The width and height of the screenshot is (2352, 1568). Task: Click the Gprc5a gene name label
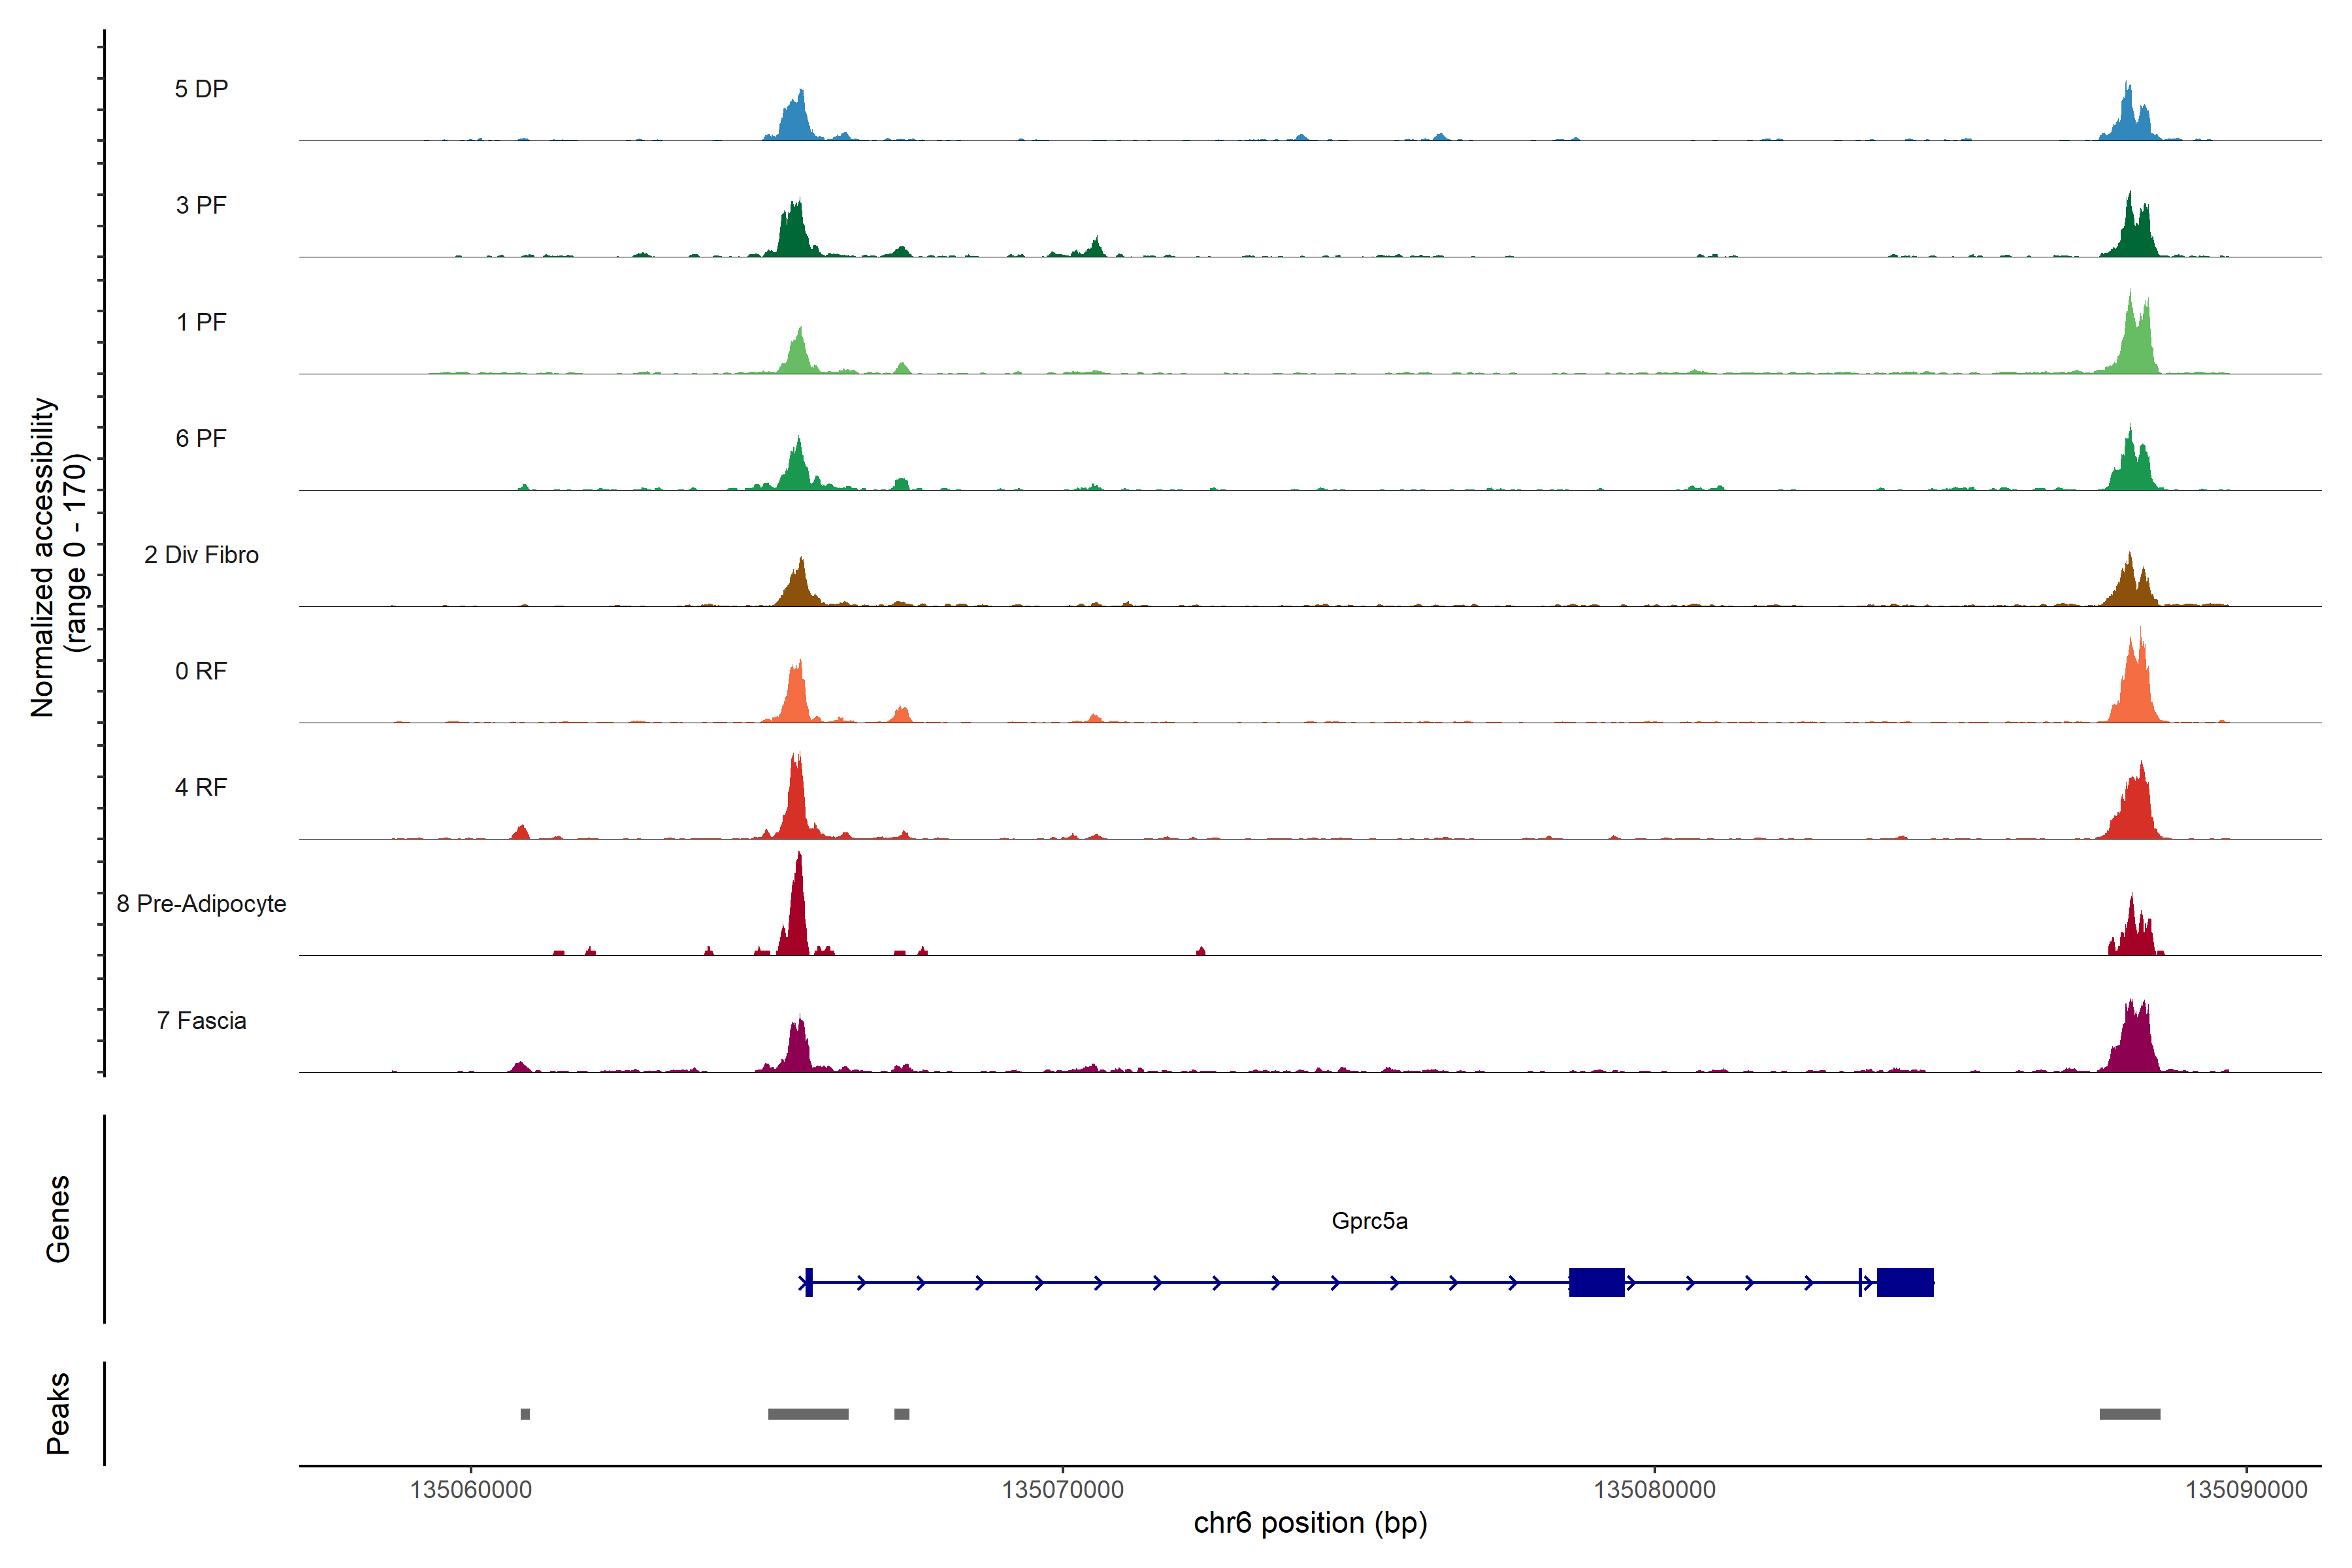(x=1369, y=1221)
